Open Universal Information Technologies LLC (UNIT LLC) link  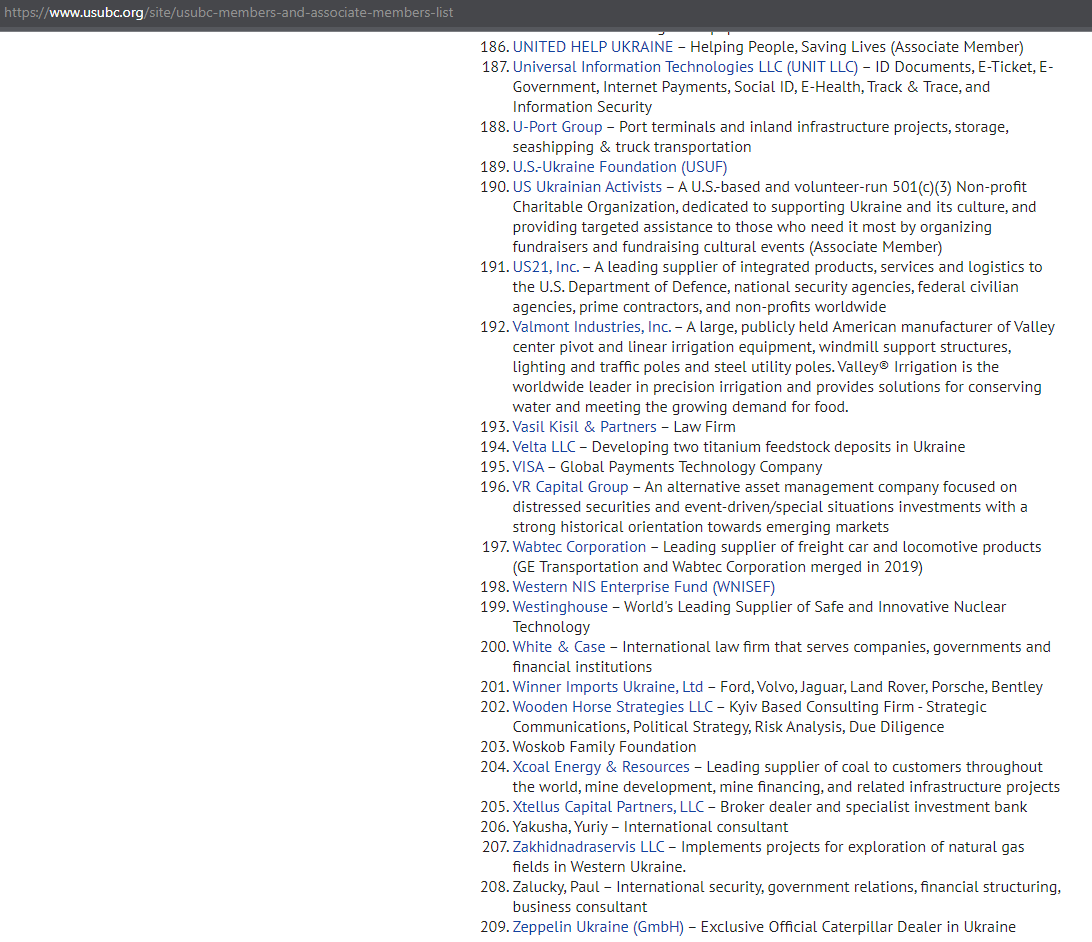coord(685,67)
